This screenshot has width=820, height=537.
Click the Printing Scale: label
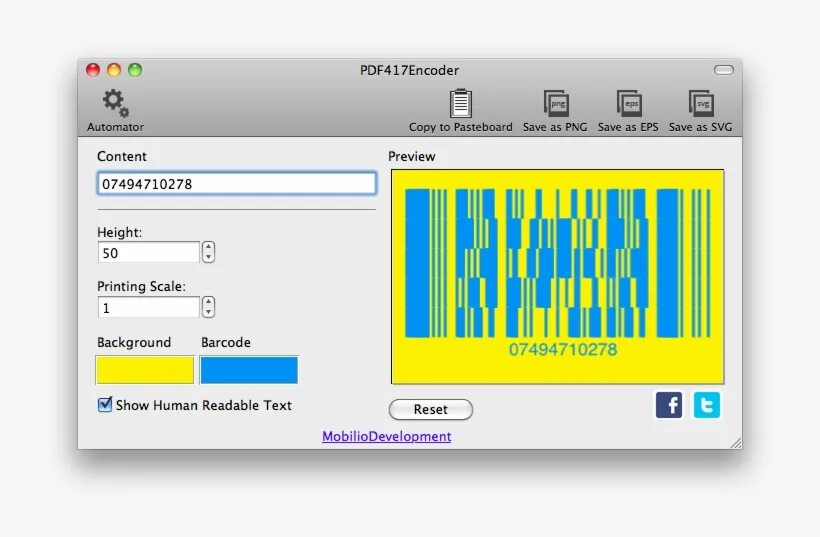[141, 287]
